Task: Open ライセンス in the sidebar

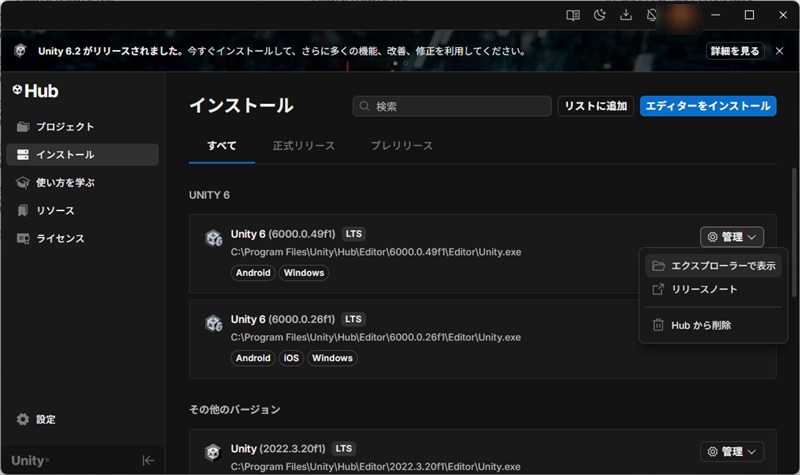Action: [83, 238]
